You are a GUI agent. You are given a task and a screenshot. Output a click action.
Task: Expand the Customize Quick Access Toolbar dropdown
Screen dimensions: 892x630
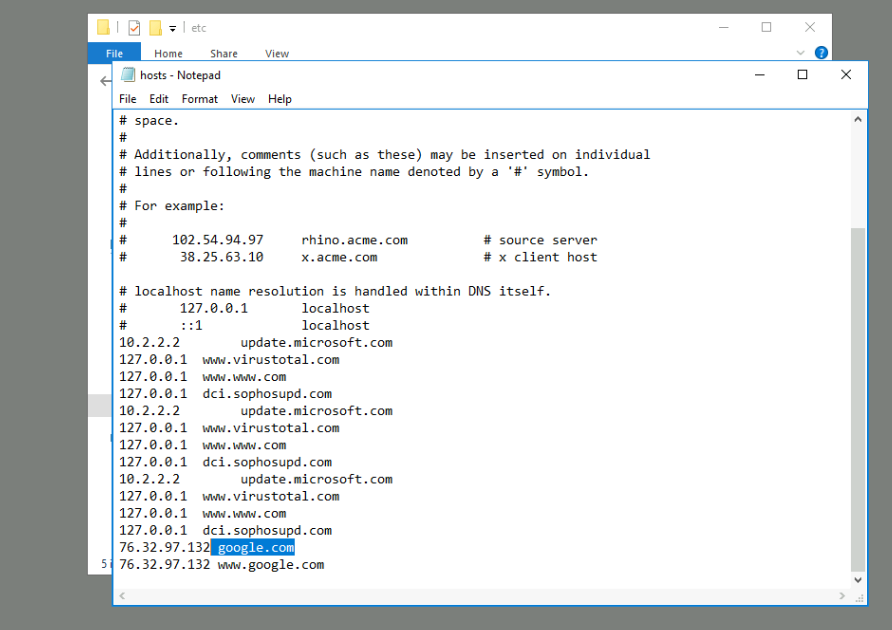172,29
